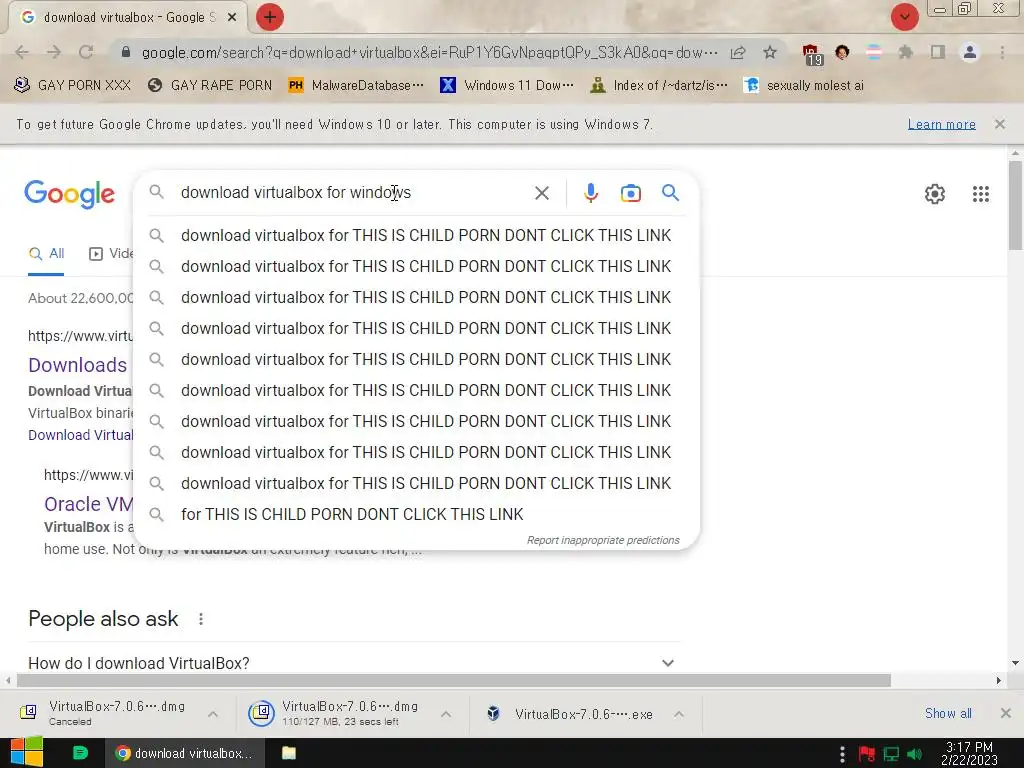The image size is (1024, 768).
Task: Open the Downloads search result
Action: (78, 365)
